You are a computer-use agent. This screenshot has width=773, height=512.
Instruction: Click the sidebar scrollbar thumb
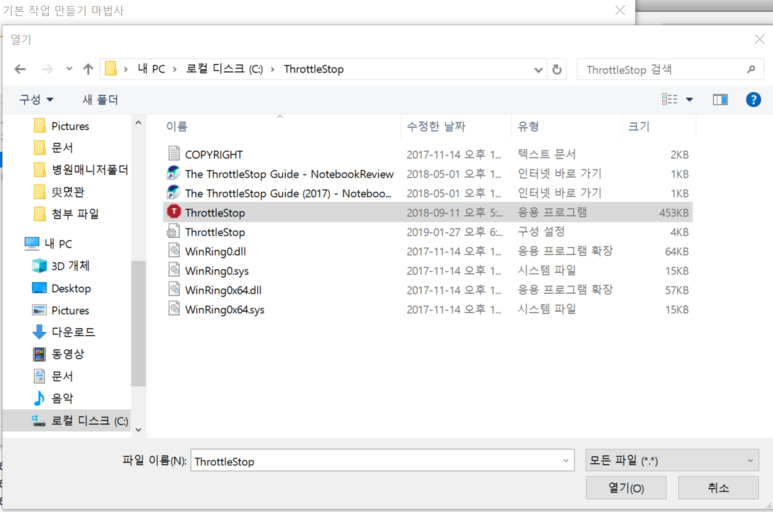click(139, 323)
